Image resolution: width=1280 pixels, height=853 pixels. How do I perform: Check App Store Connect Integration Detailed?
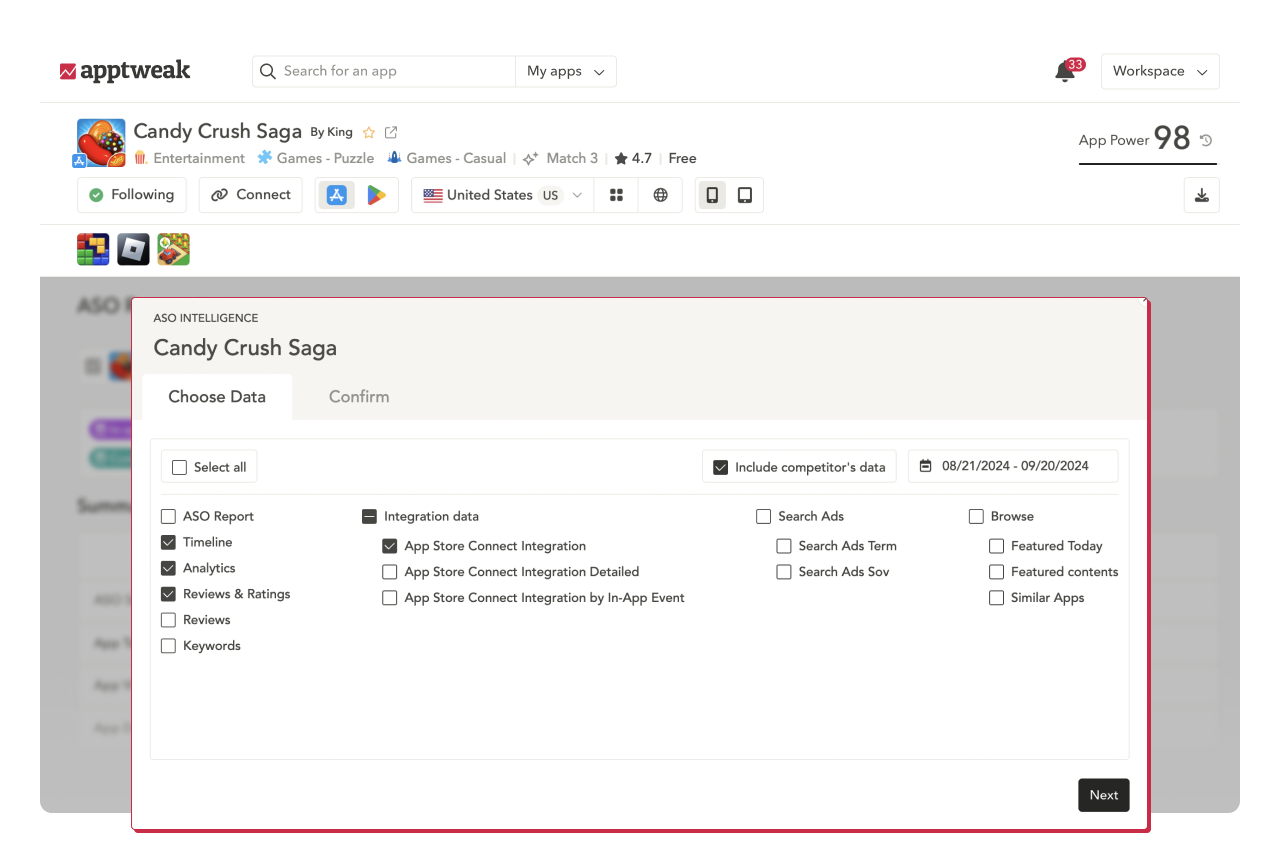pyautogui.click(x=389, y=572)
